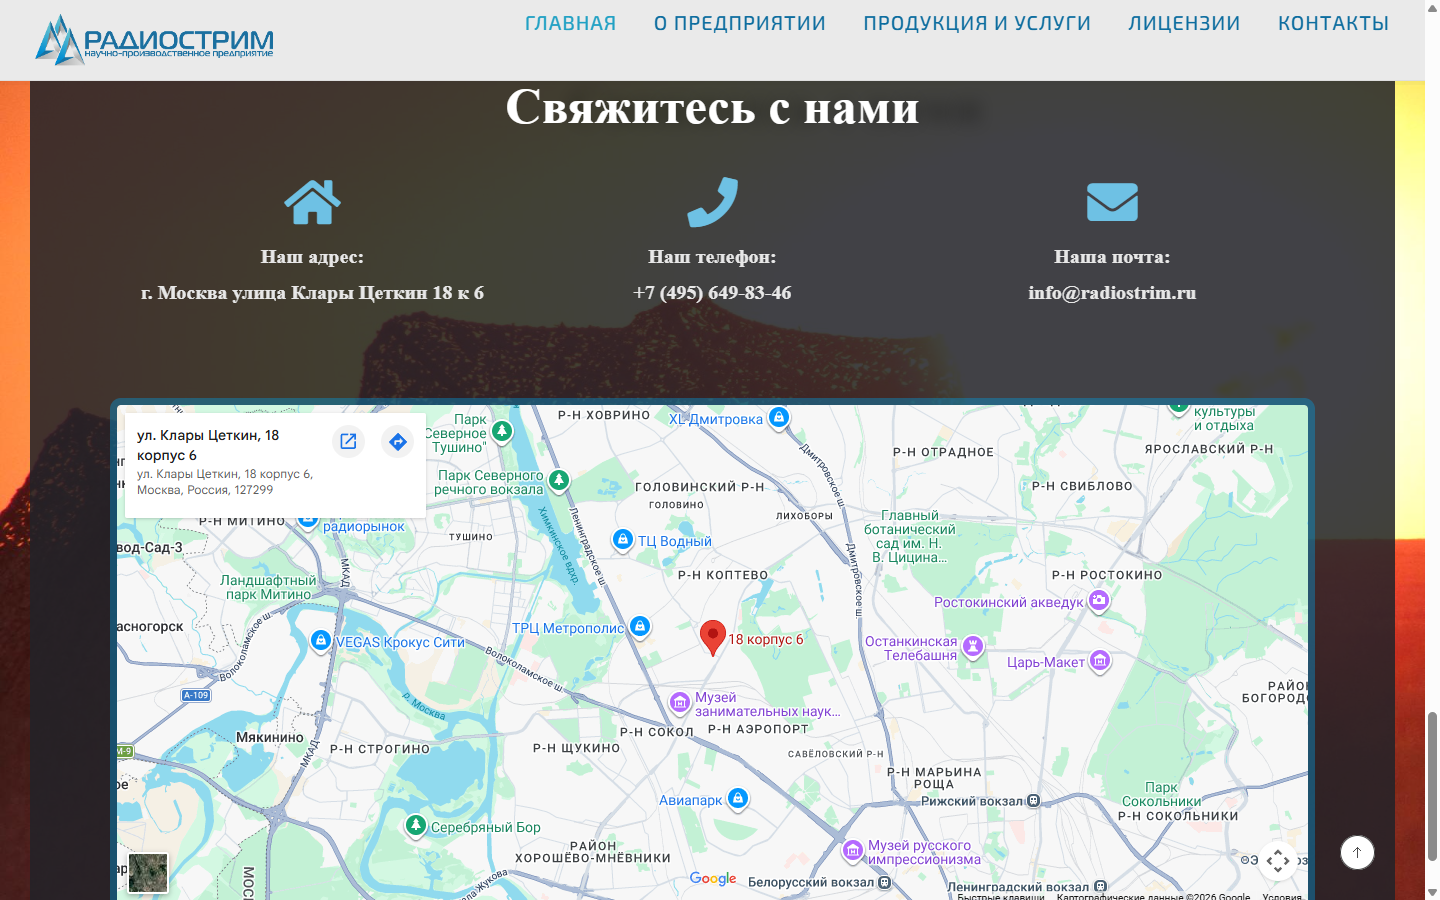Click the Главный ботанический сад label
The height and width of the screenshot is (900, 1440).
pos(910,537)
